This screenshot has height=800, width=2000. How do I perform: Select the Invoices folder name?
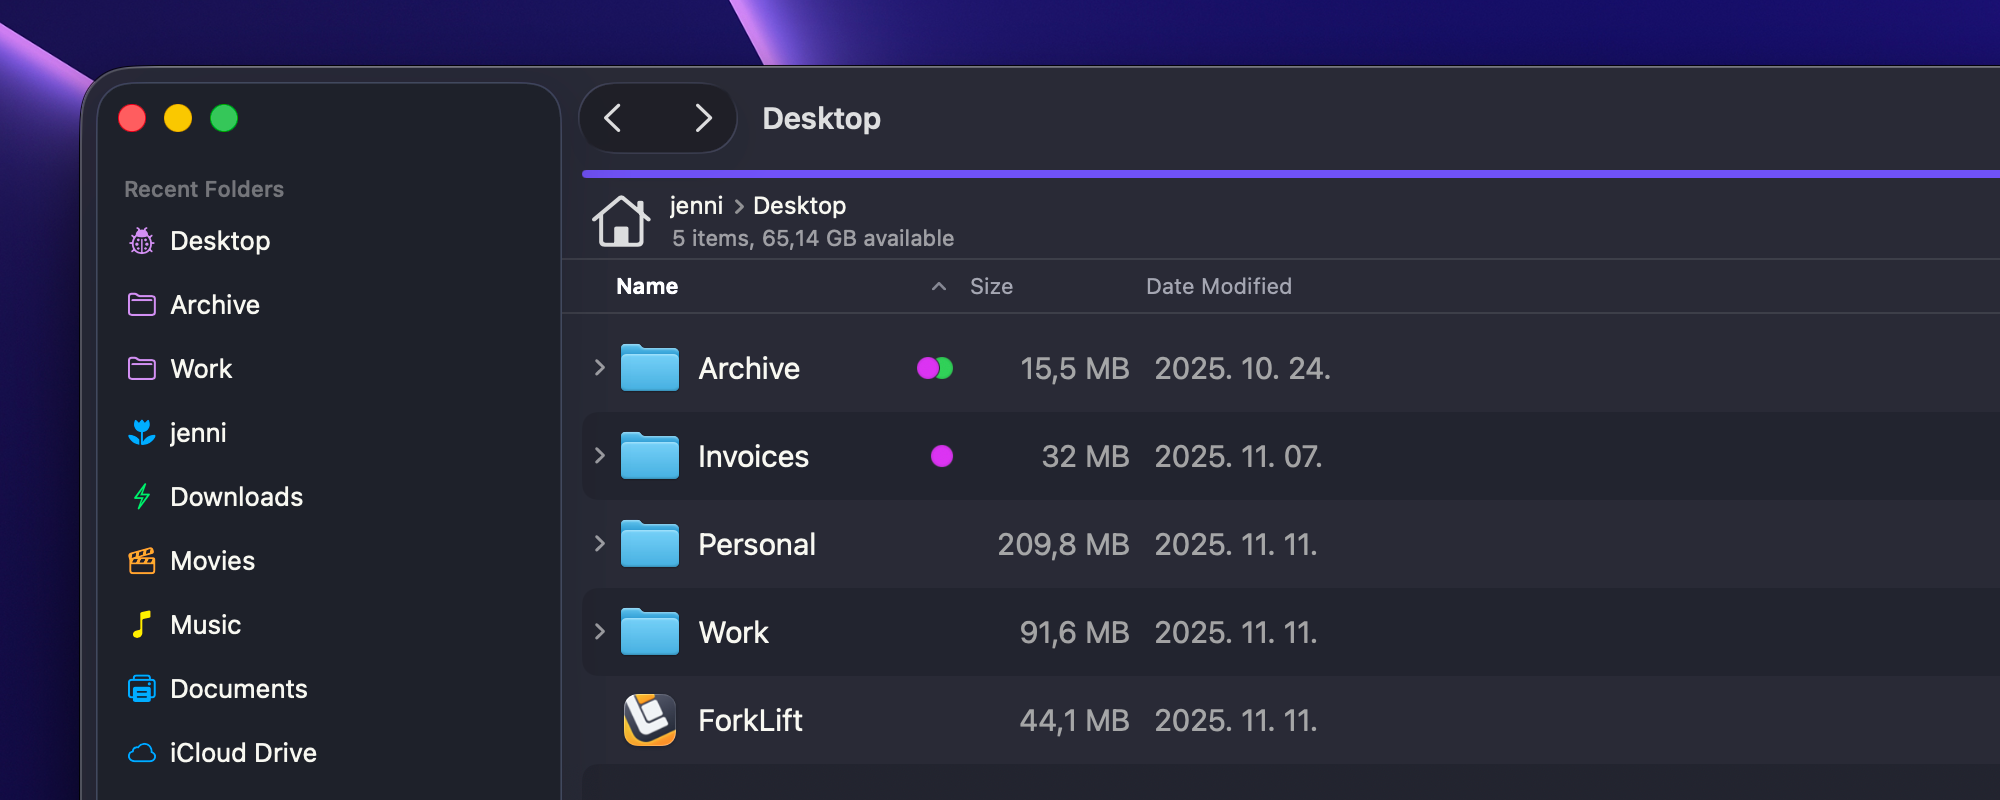click(753, 457)
